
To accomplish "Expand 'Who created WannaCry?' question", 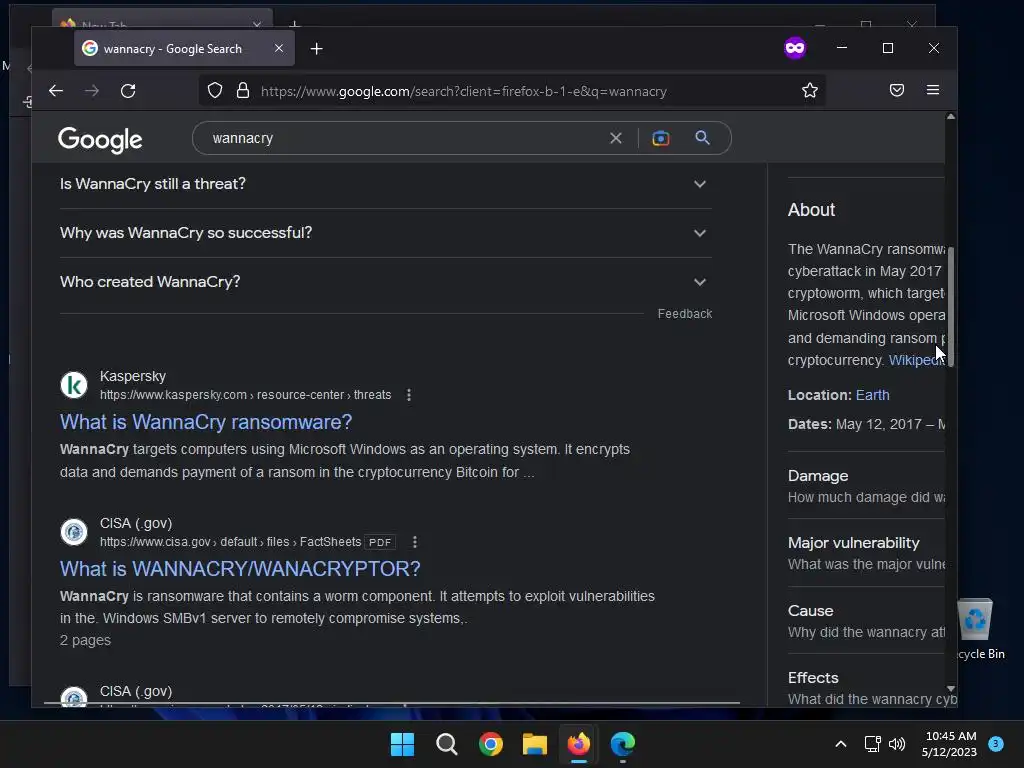I will coord(385,282).
